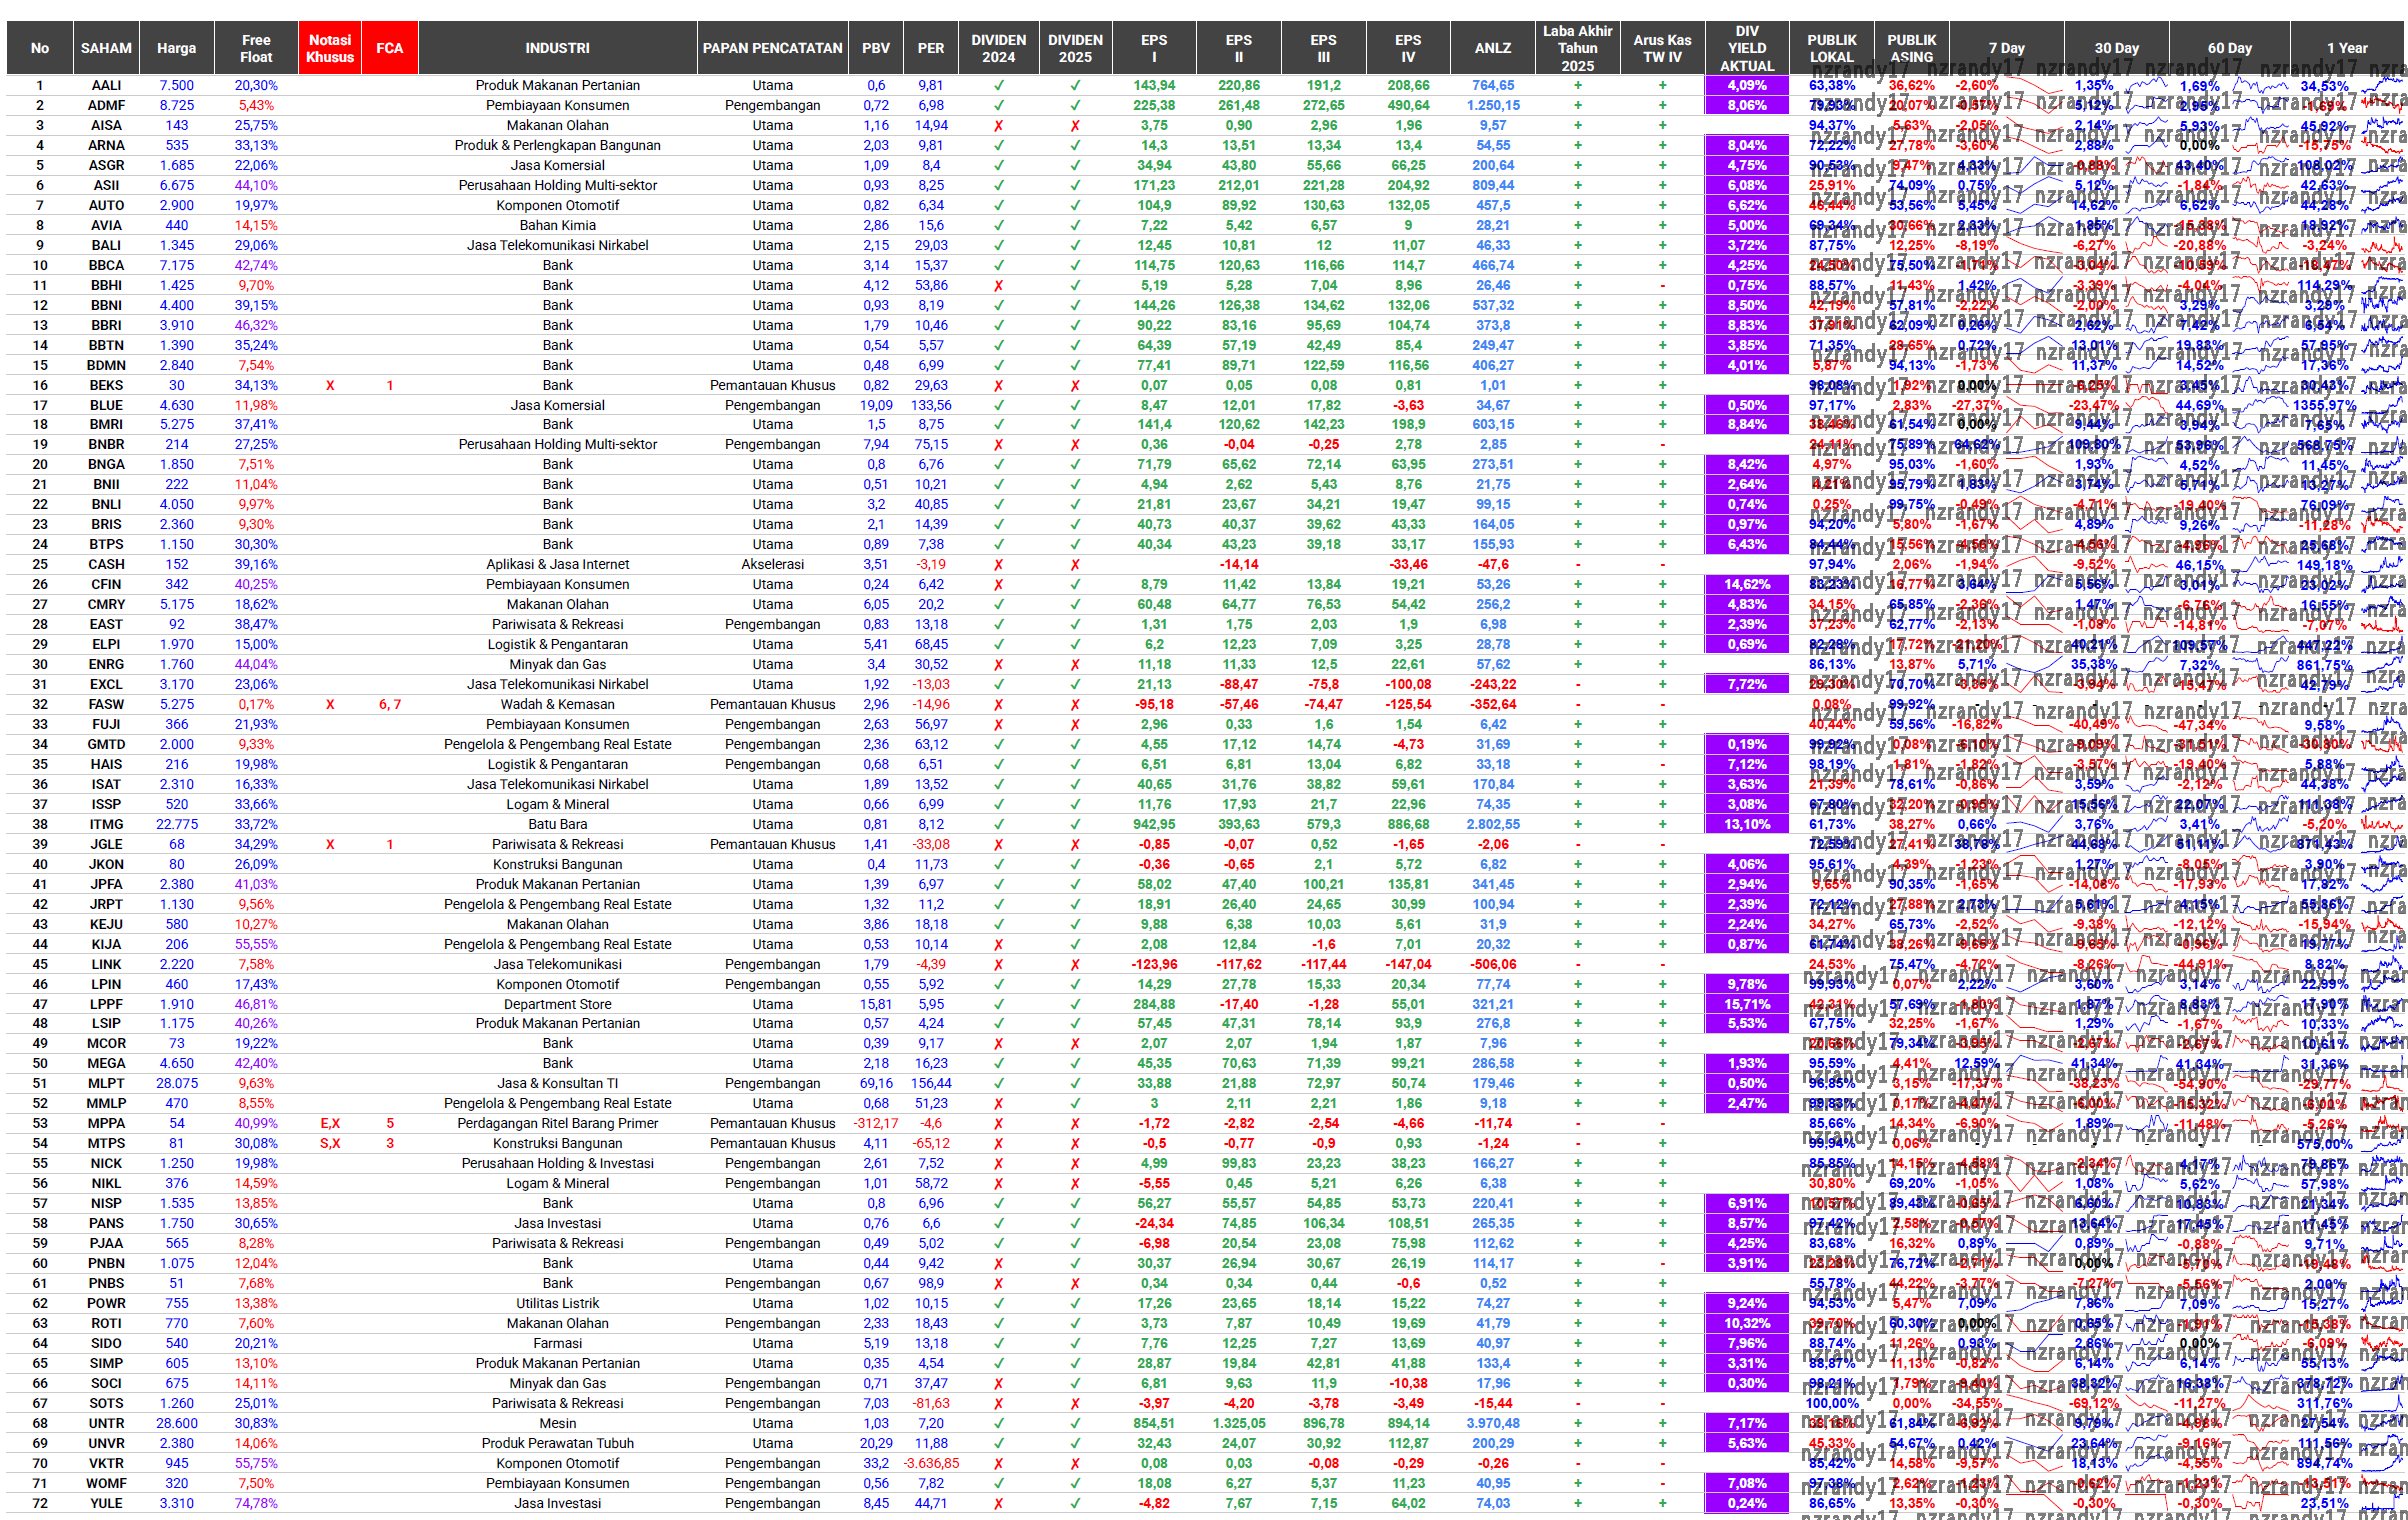The image size is (2408, 1520).
Task: Click LPPF's purple 15,71% yield cell
Action: click(1746, 1004)
